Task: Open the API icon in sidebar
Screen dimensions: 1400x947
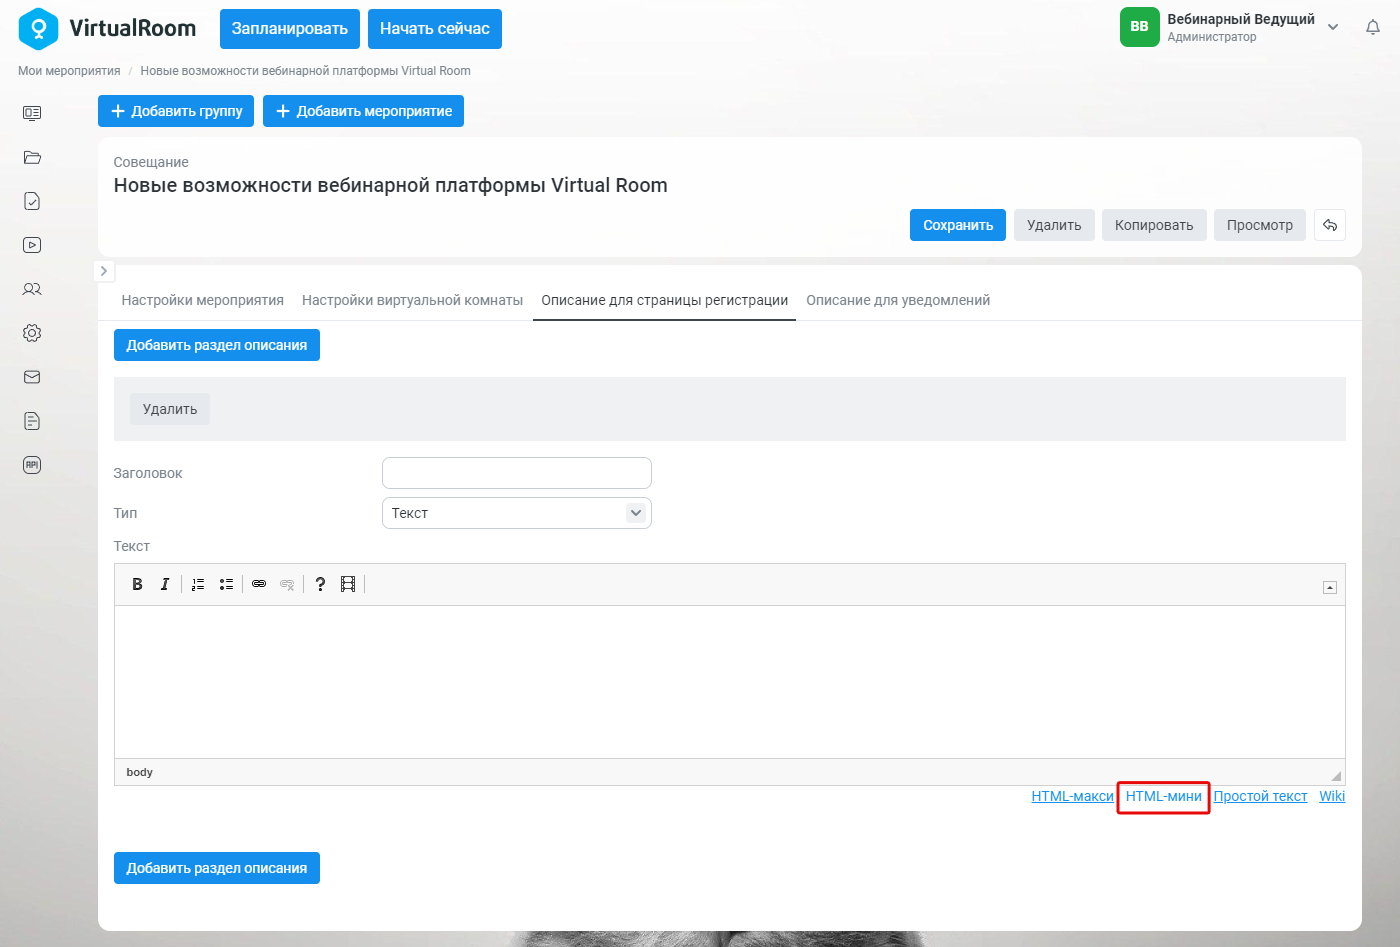Action: (32, 465)
